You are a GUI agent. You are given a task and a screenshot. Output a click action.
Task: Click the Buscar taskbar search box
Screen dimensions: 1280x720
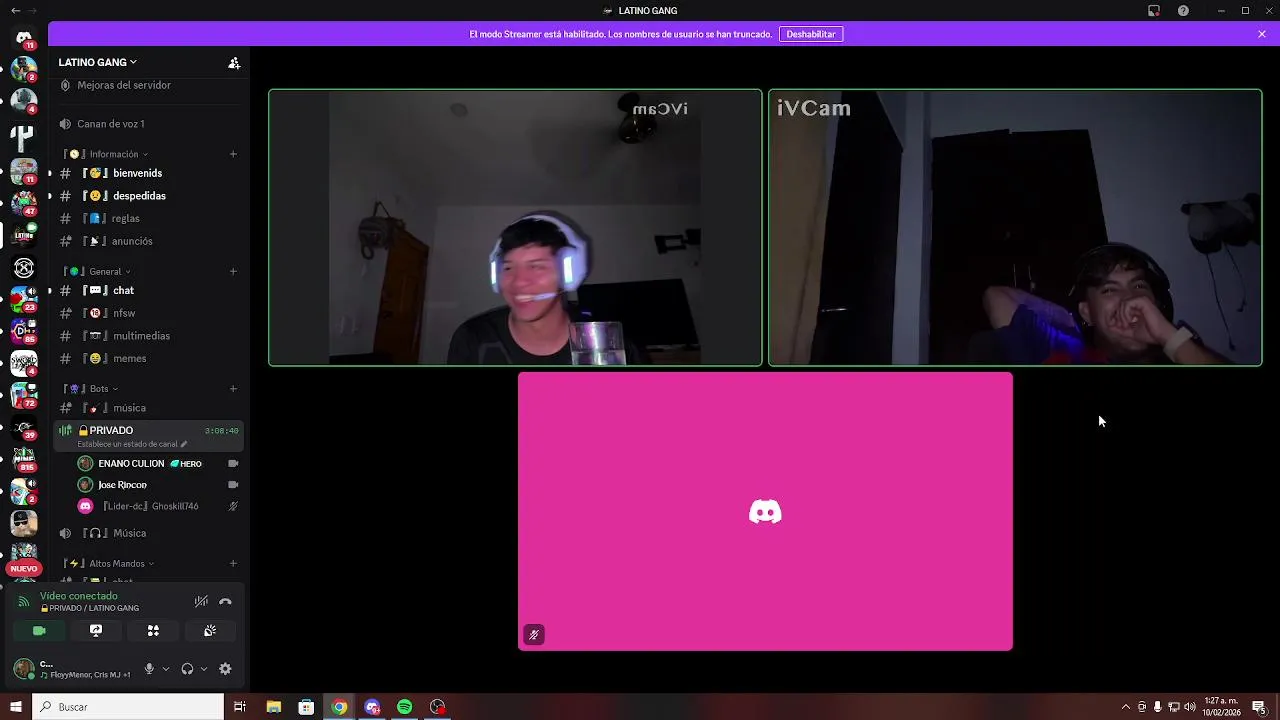(128, 707)
